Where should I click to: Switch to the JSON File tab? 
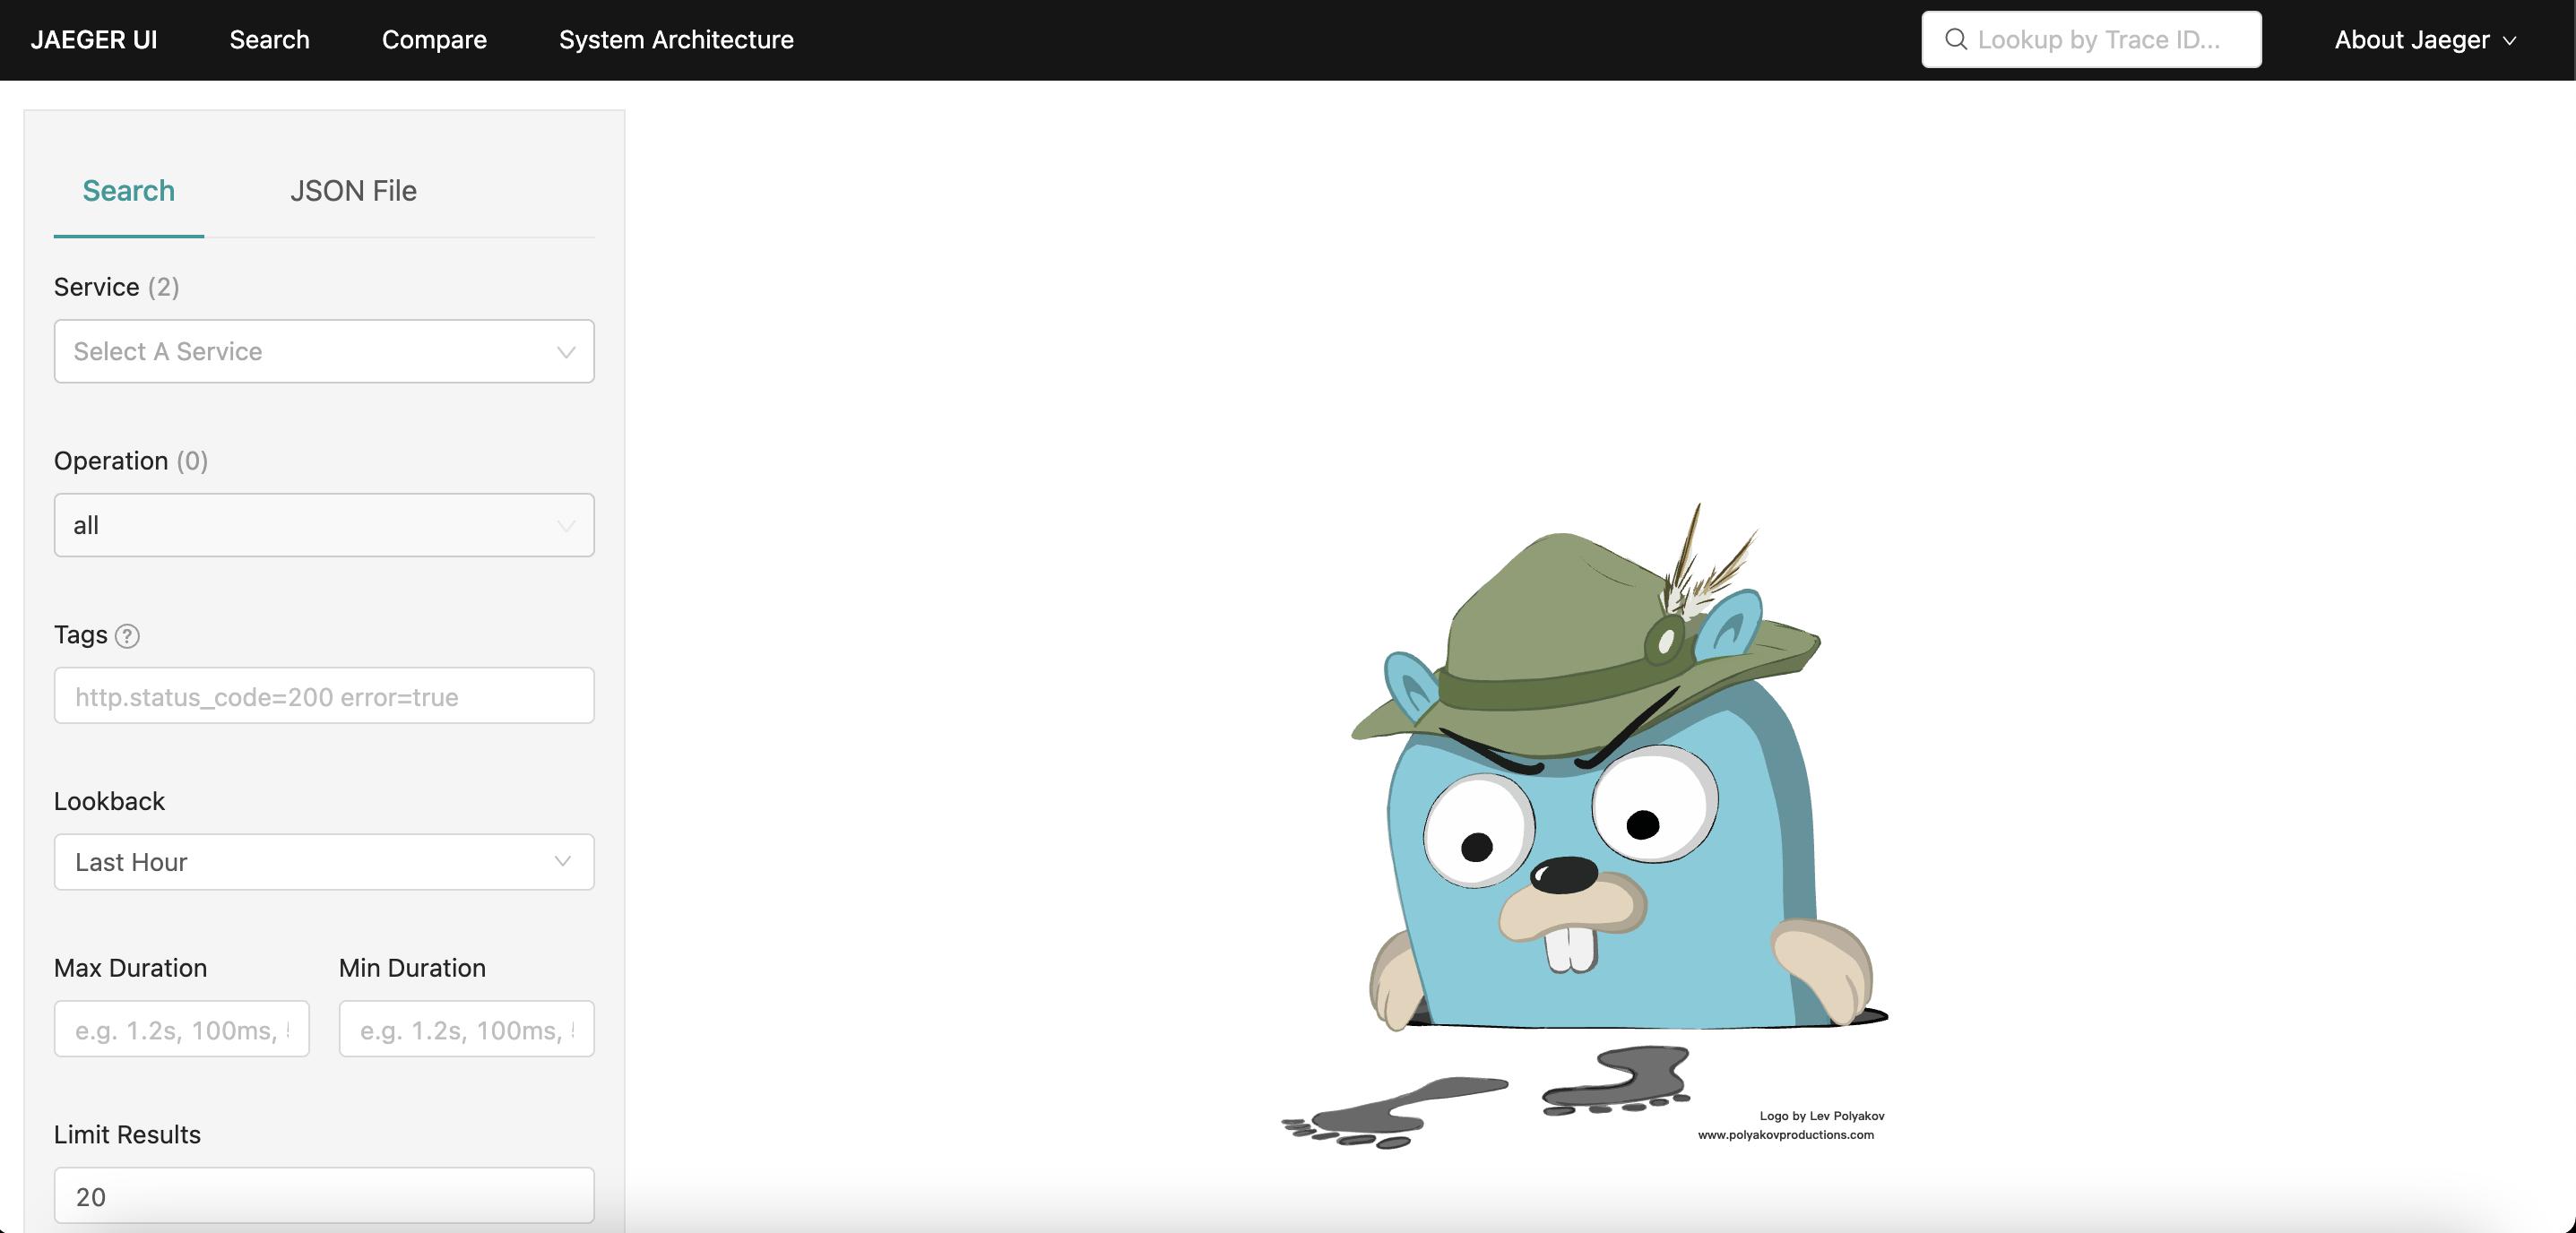point(353,190)
